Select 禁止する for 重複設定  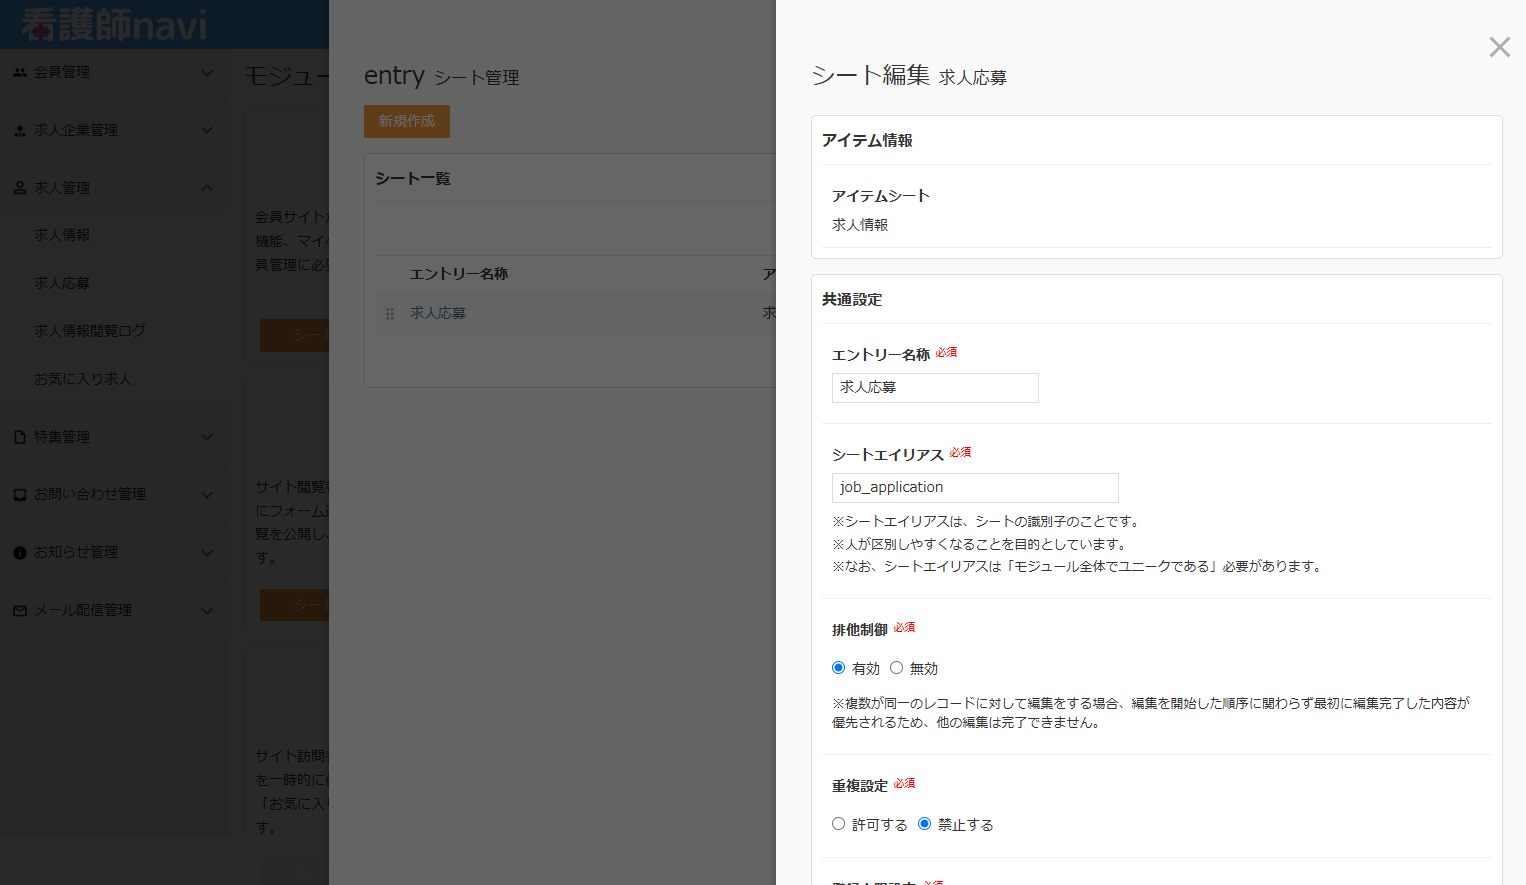924,824
